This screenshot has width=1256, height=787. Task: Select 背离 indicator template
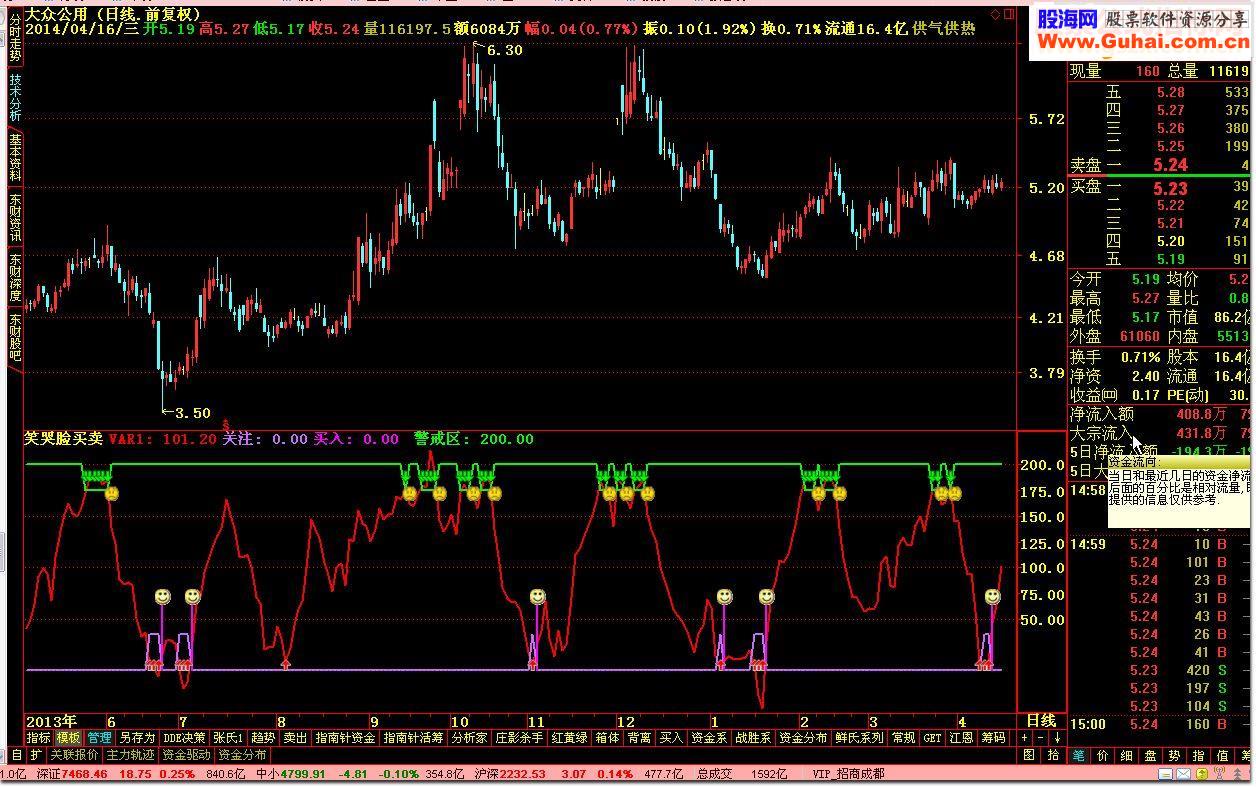click(639, 738)
